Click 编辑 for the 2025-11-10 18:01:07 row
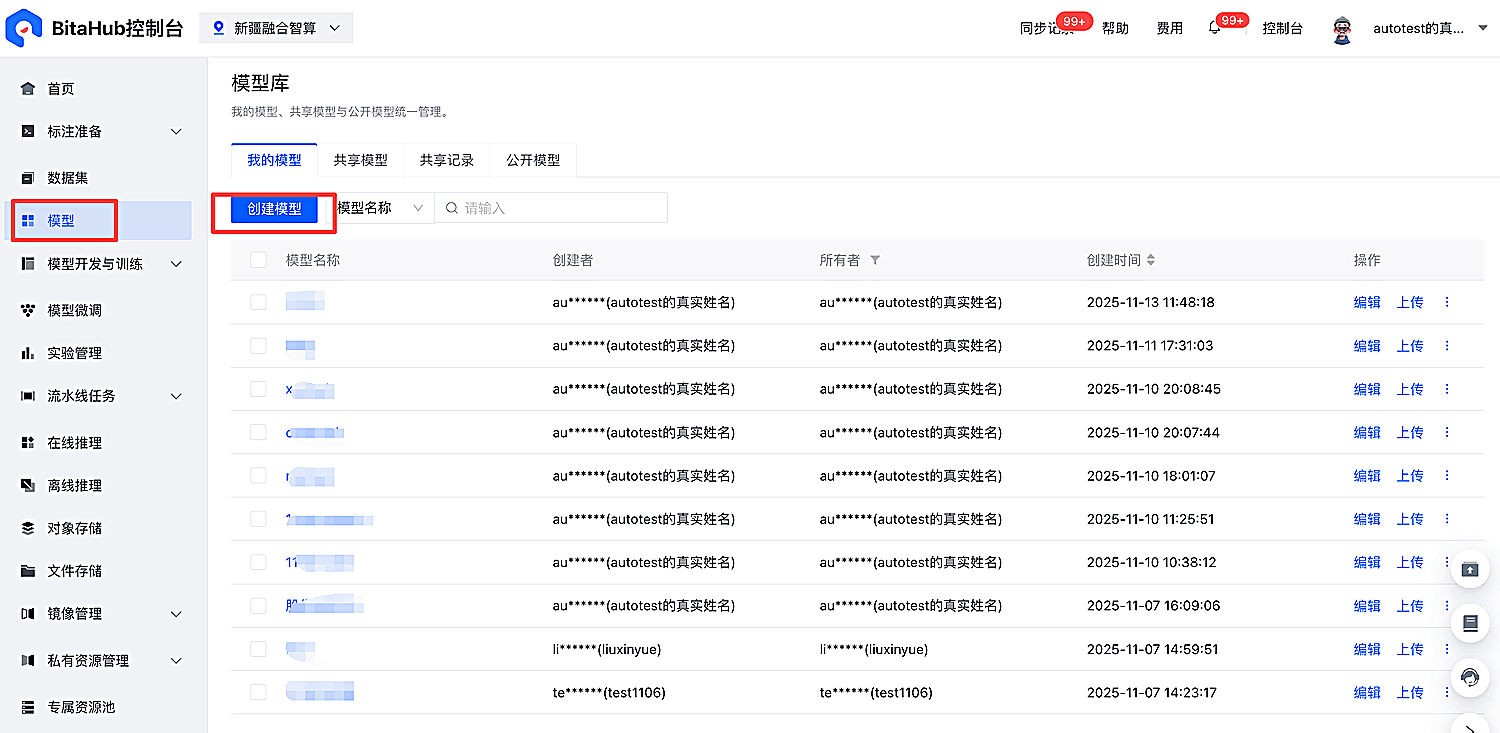 pyautogui.click(x=1367, y=476)
